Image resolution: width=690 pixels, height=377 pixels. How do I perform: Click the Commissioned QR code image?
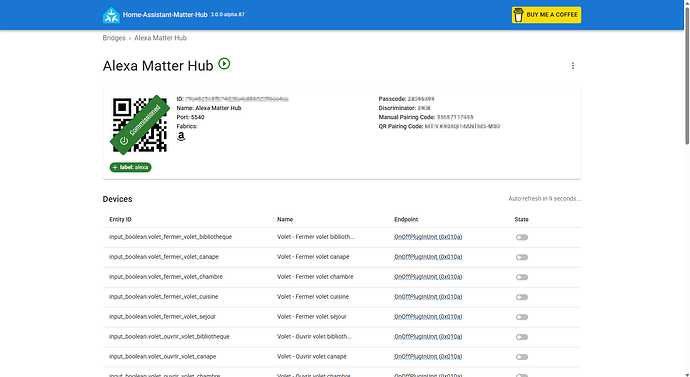(x=140, y=125)
